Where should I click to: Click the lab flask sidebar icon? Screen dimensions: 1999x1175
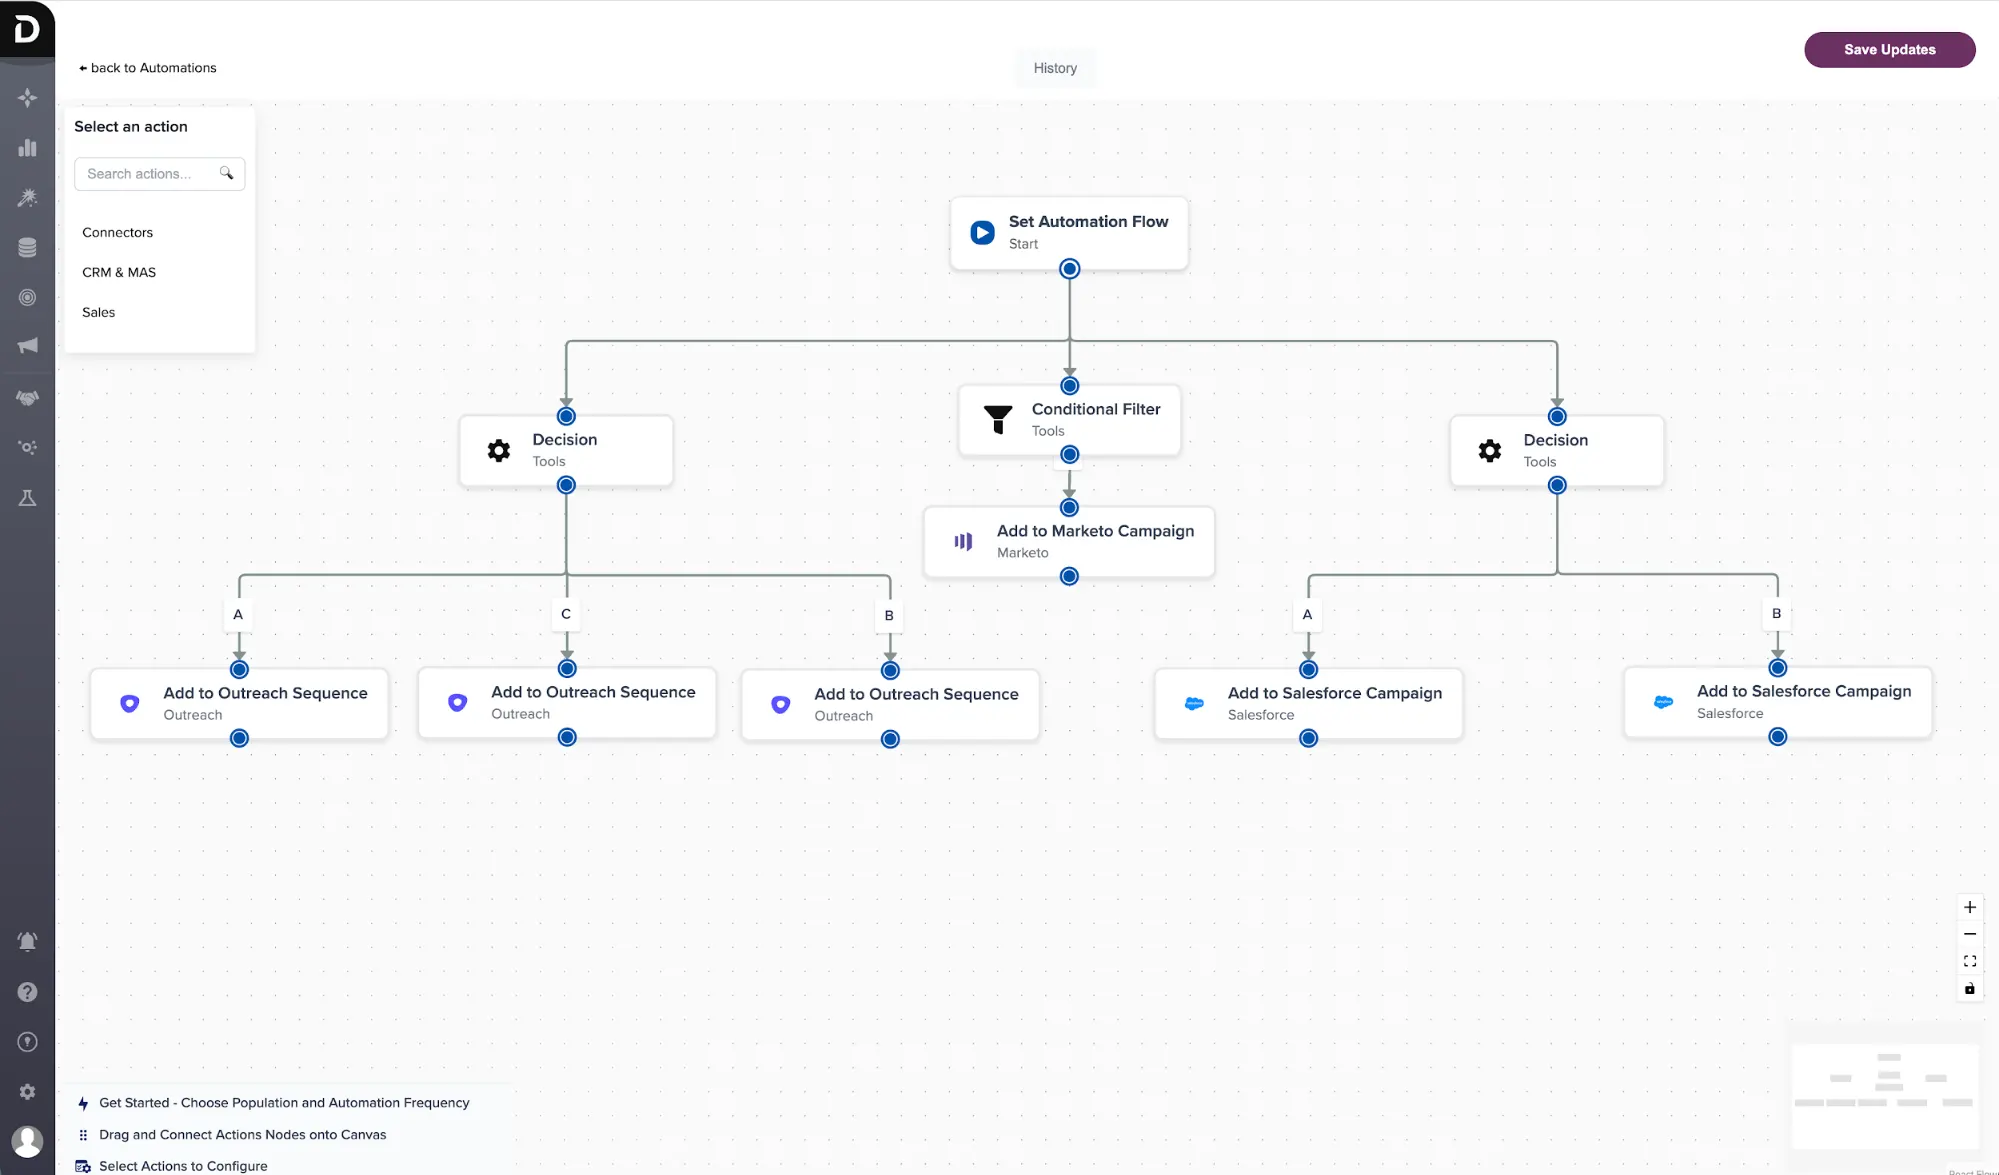tap(27, 498)
